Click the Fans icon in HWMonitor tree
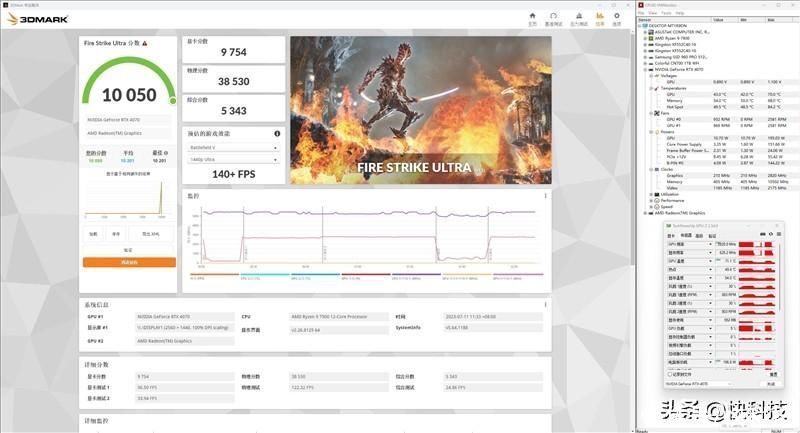 657,113
